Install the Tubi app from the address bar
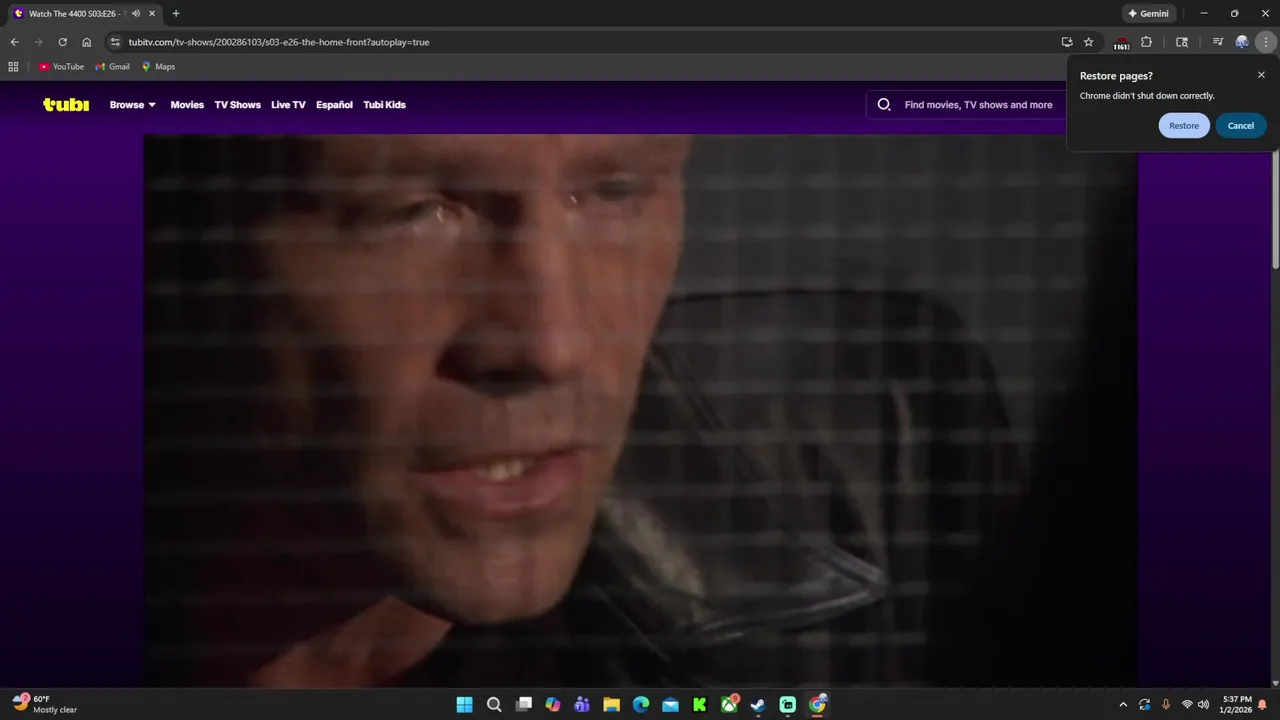 point(1067,42)
